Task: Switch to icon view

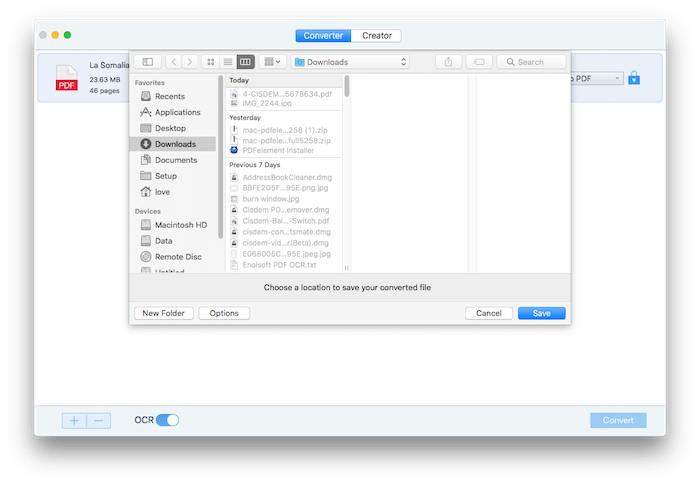Action: pos(210,62)
